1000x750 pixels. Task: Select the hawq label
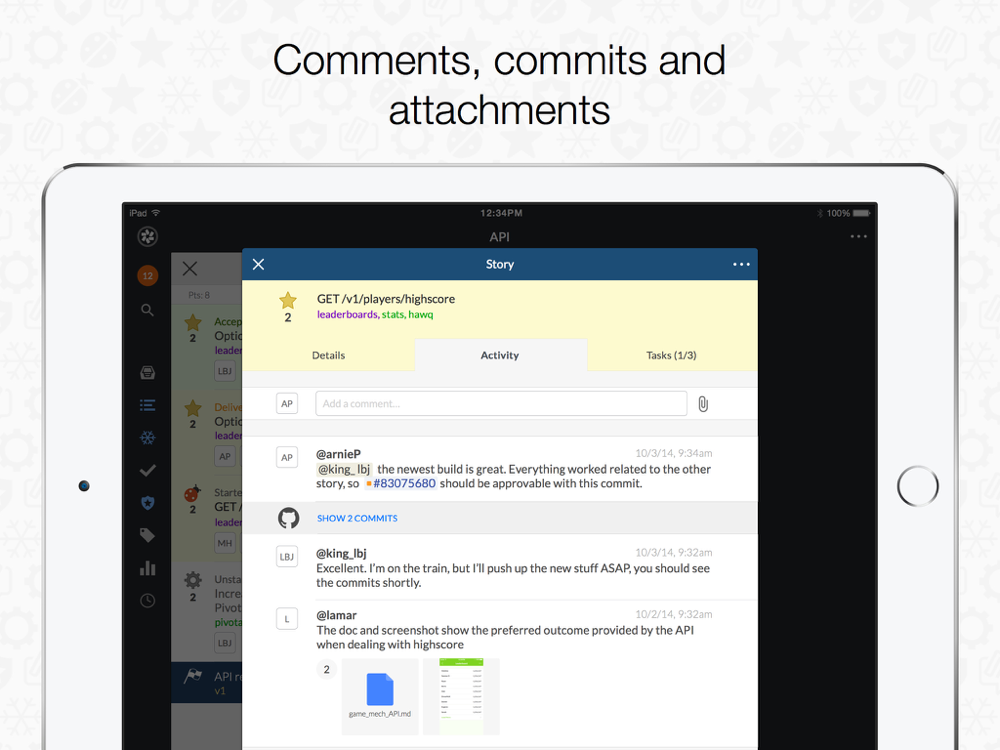(x=421, y=314)
